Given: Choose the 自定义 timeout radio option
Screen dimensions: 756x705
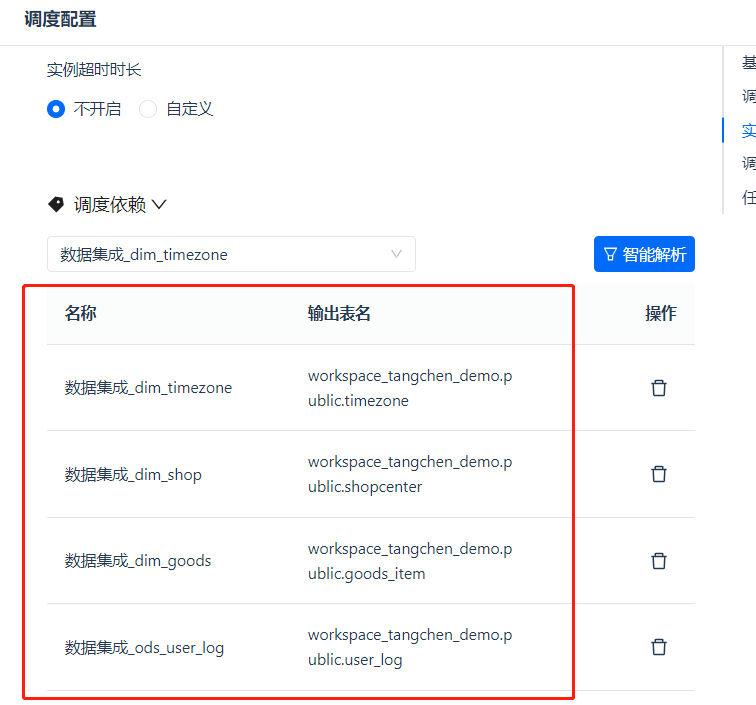Looking at the screenshot, I should point(148,109).
